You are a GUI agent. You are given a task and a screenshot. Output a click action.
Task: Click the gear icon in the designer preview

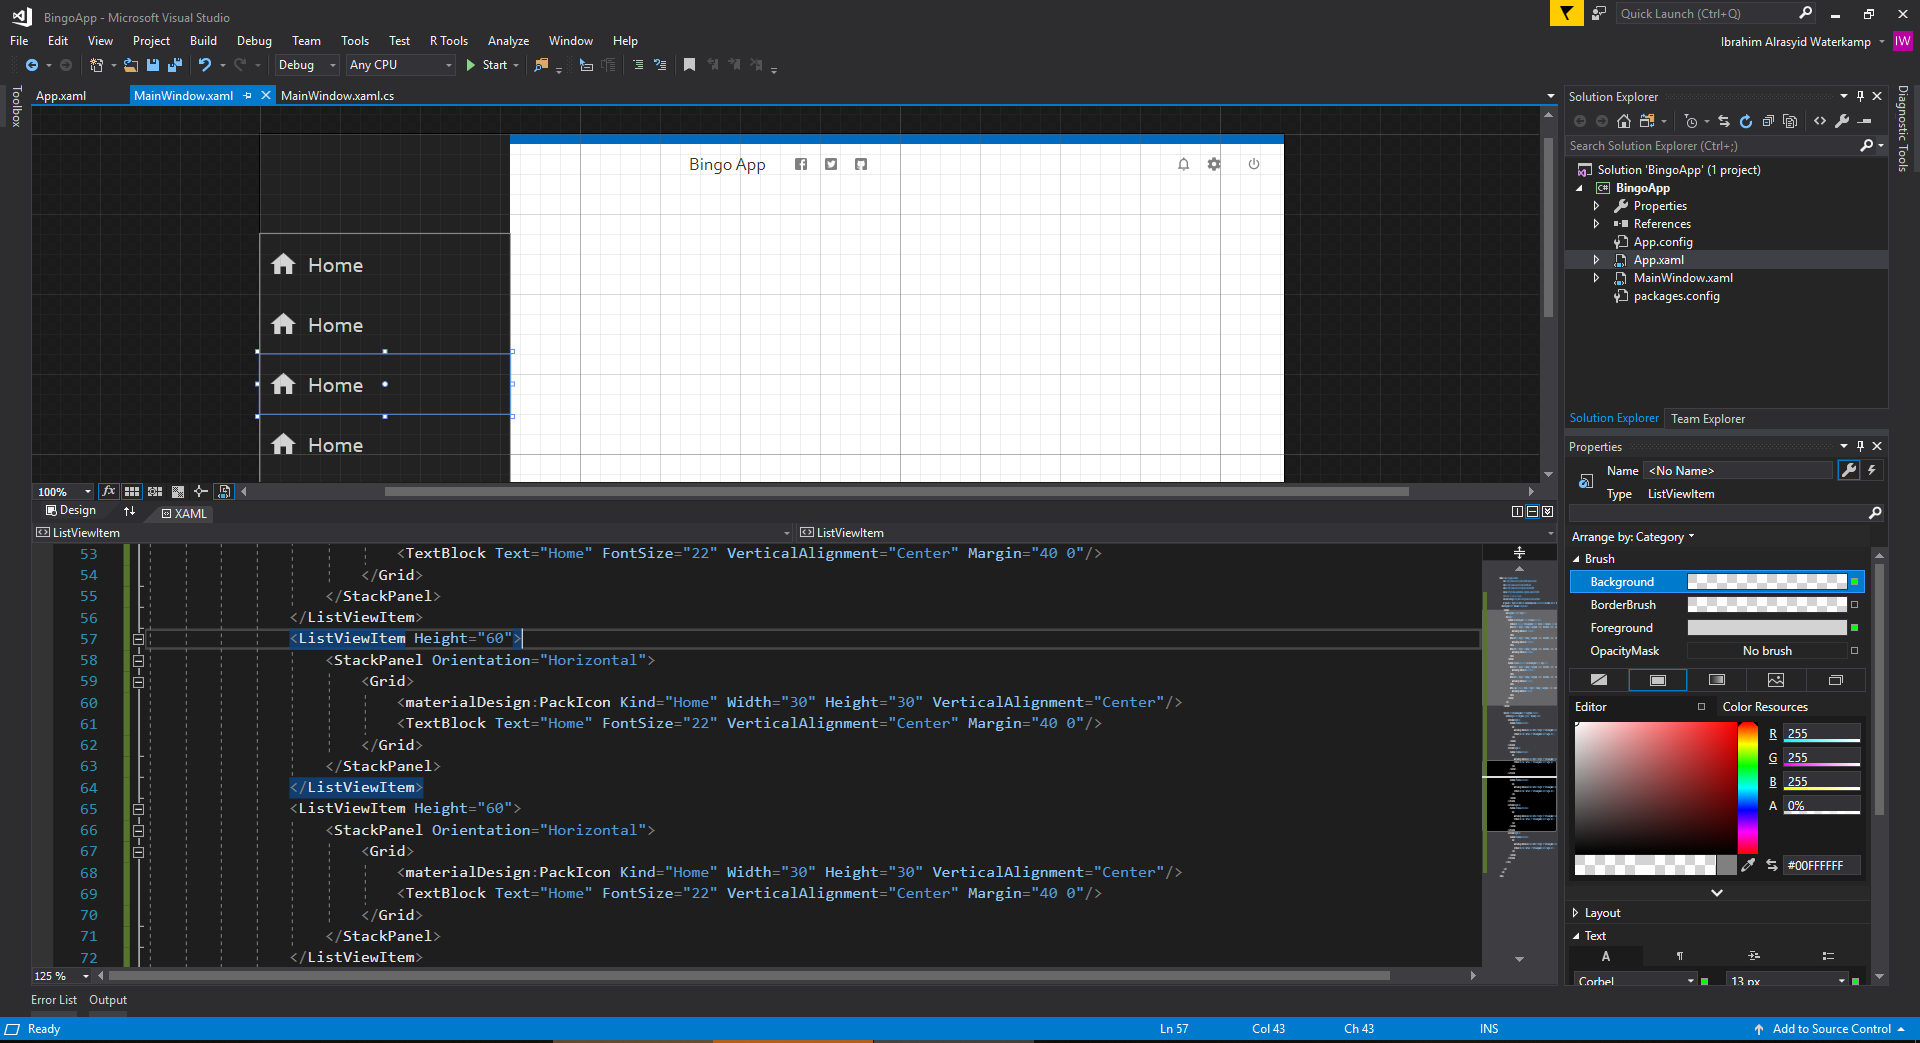[1214, 164]
